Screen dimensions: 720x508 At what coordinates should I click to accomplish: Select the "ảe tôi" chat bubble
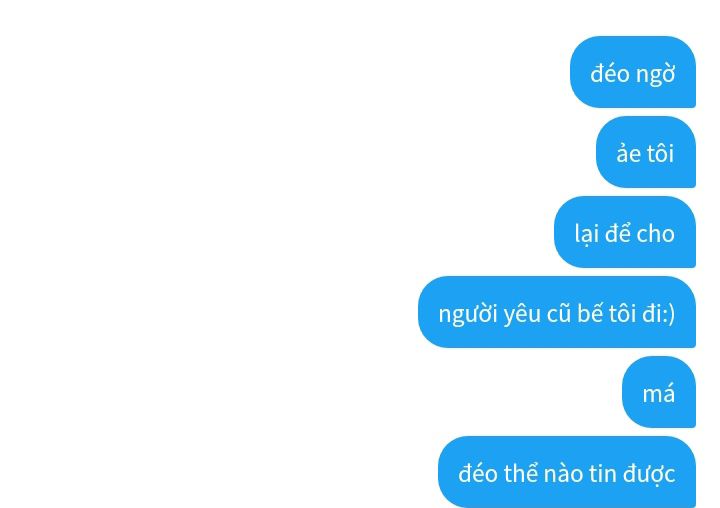click(646, 152)
